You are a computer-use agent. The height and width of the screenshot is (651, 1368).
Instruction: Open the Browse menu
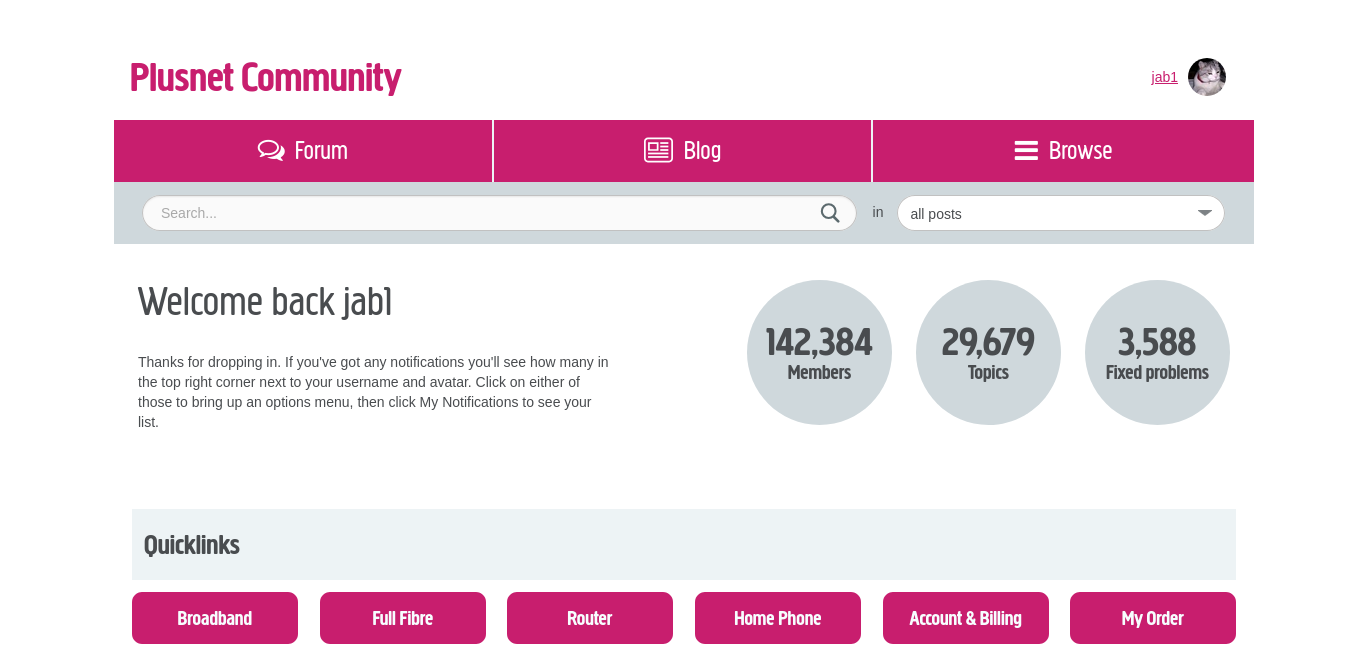[1080, 150]
